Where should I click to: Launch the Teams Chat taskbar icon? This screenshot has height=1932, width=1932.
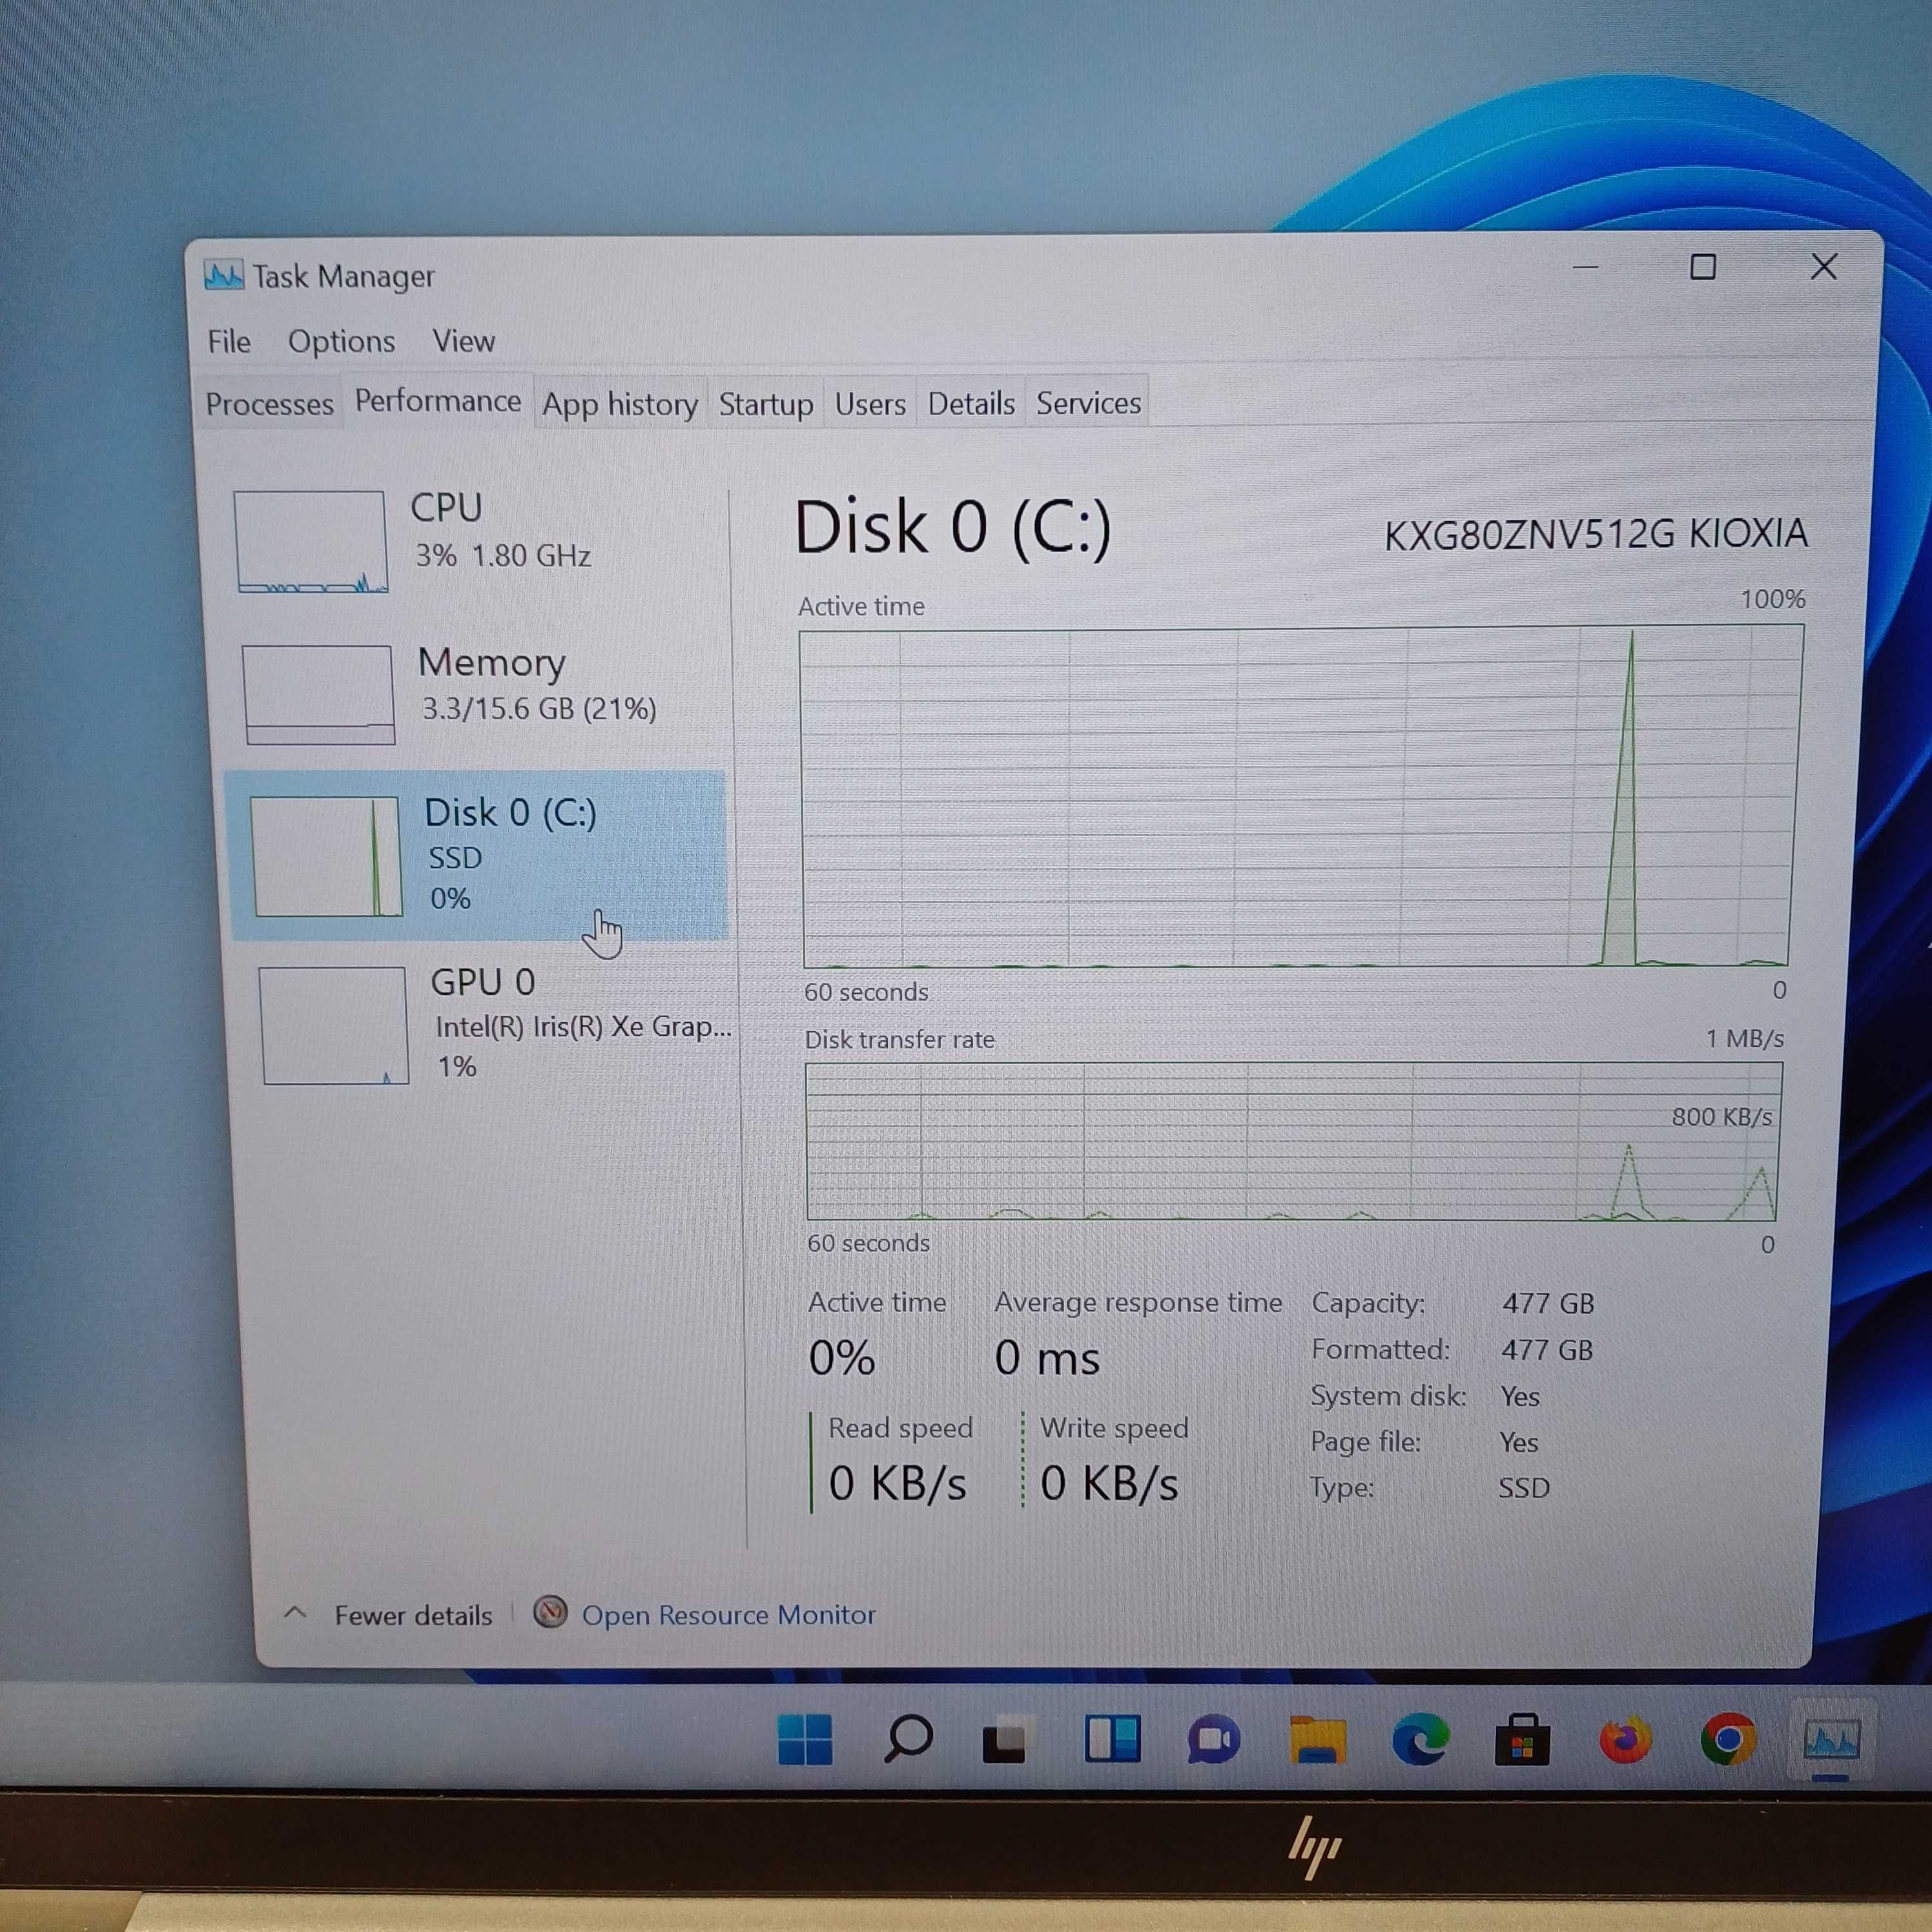point(1213,1740)
